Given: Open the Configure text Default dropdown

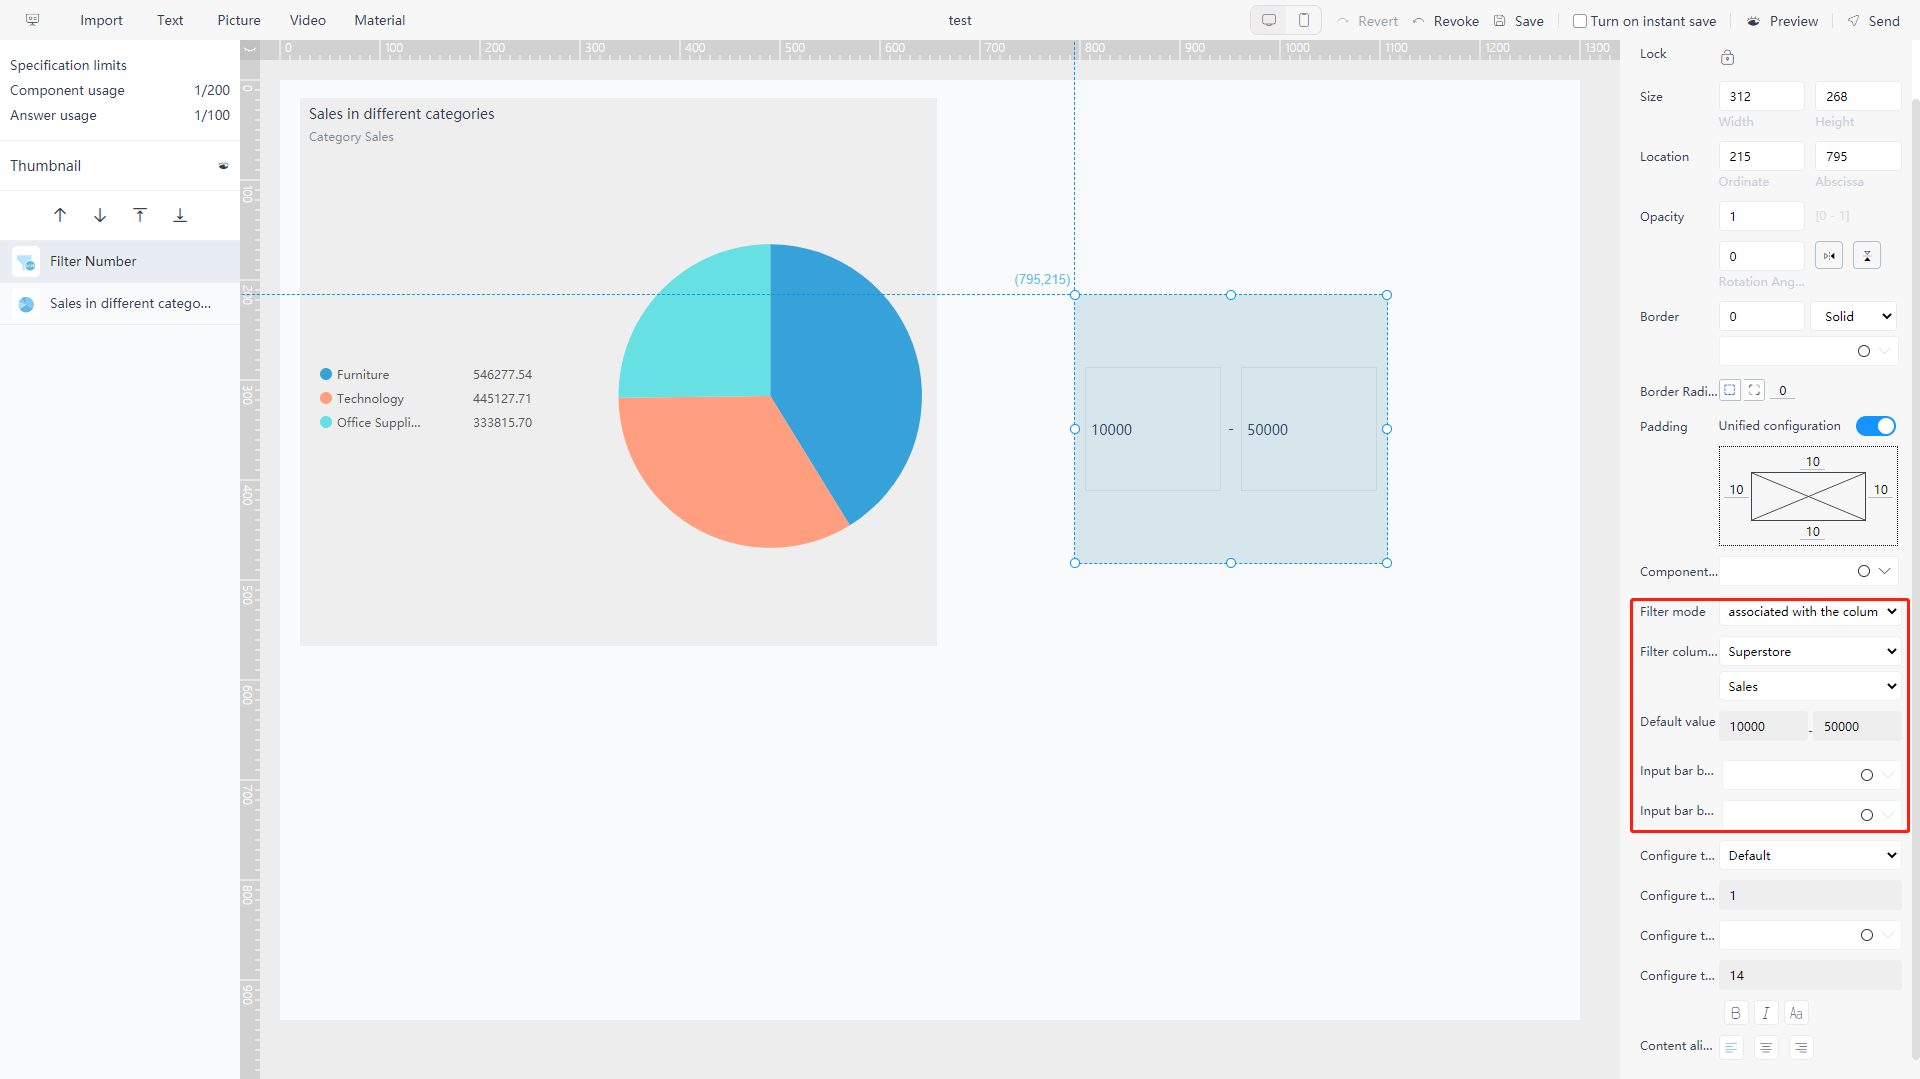Looking at the screenshot, I should 1810,855.
